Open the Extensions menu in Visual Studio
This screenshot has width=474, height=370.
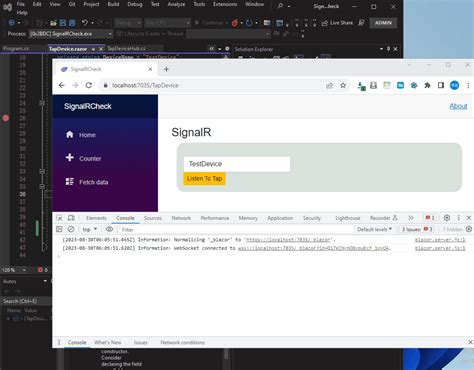225,4
